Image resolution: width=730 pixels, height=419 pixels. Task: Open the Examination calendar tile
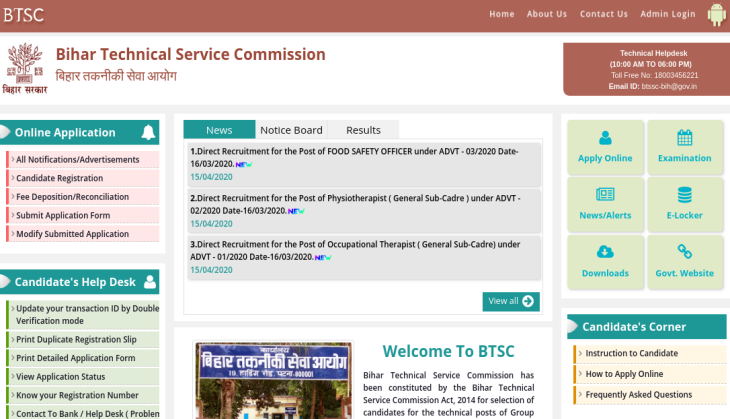pyautogui.click(x=684, y=148)
